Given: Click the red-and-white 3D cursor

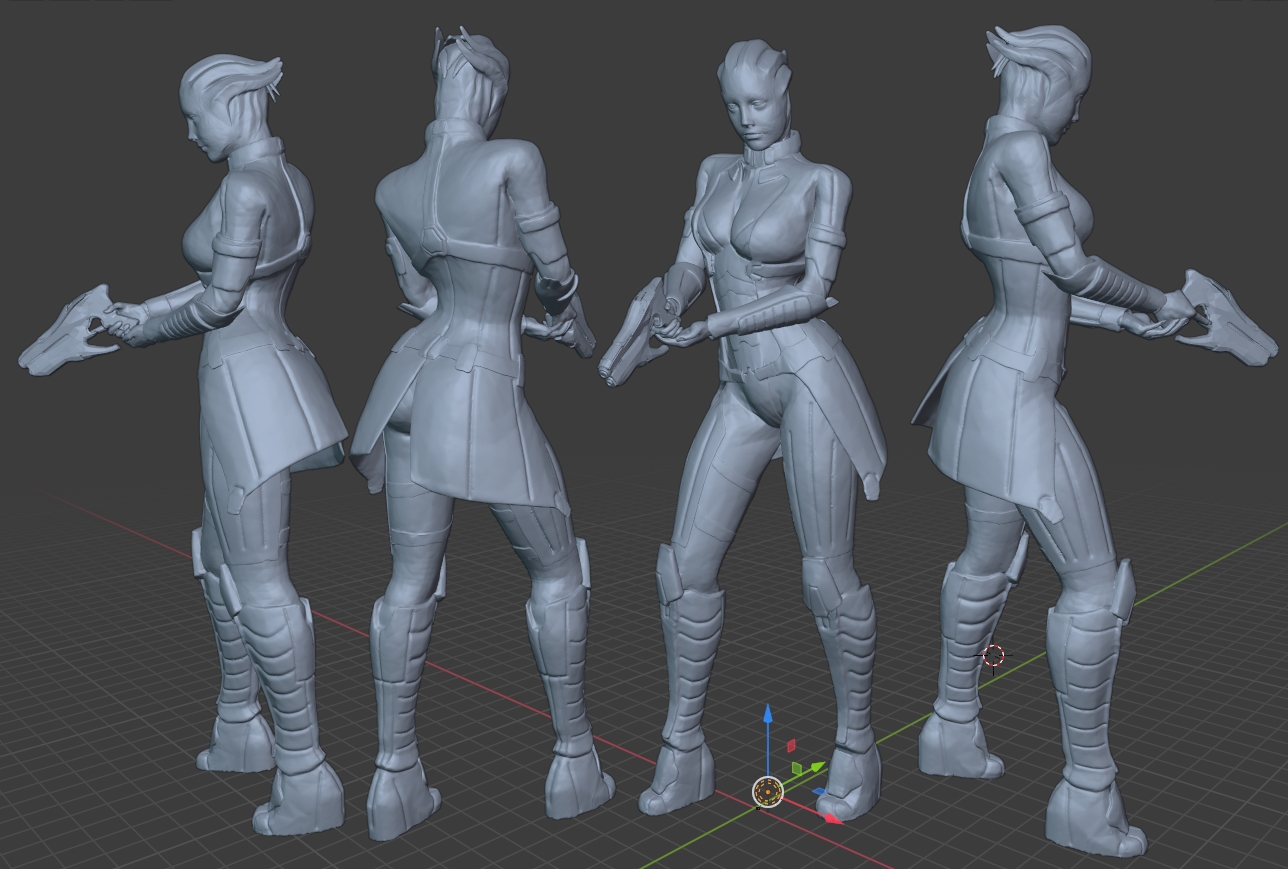Looking at the screenshot, I should pos(993,656).
